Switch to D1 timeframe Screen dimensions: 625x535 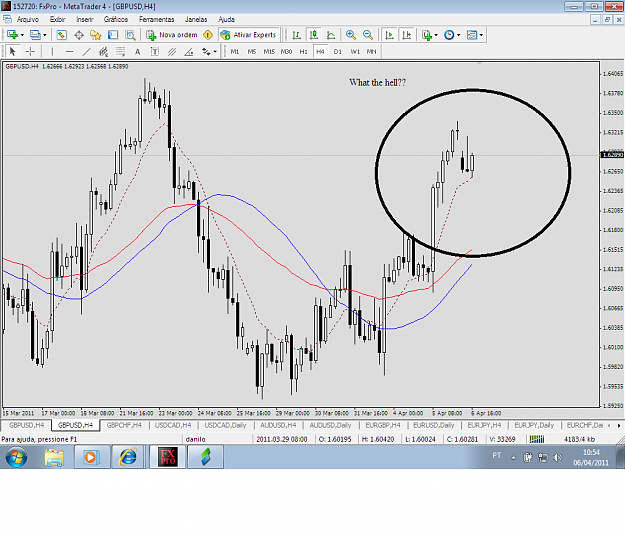[338, 51]
